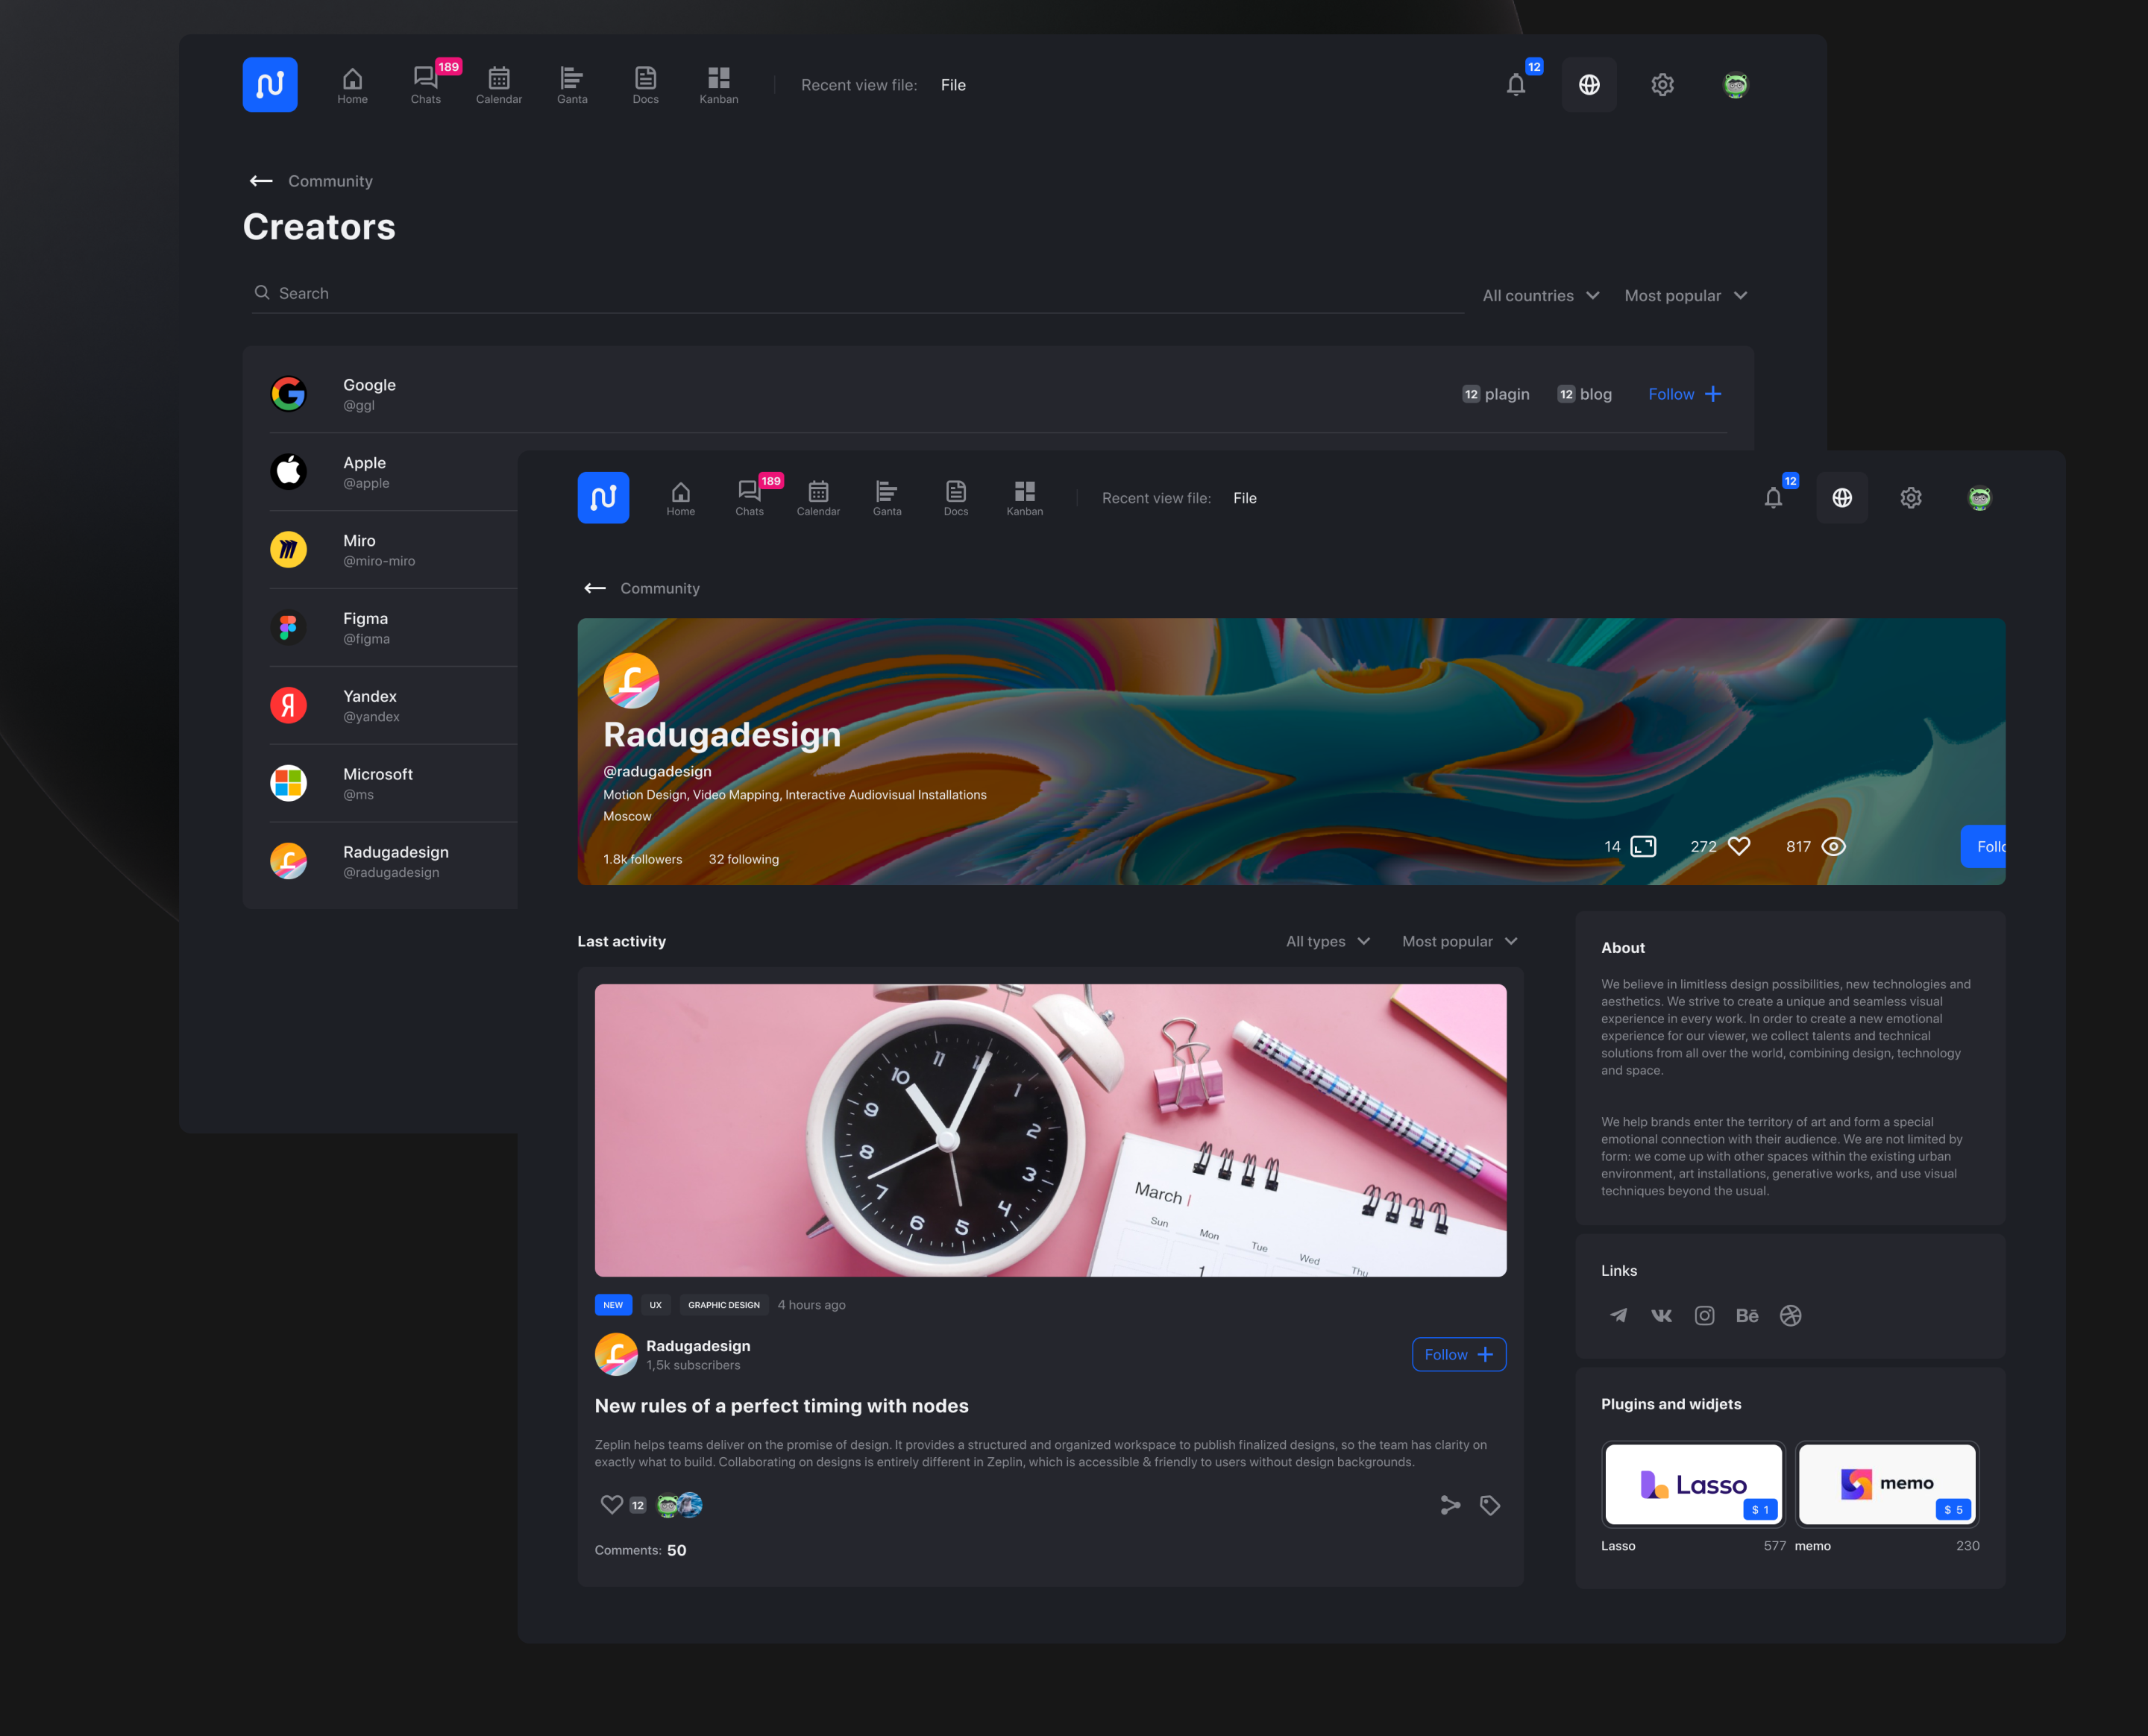Open the Instagram link icon
The width and height of the screenshot is (2148, 1736).
(1704, 1315)
